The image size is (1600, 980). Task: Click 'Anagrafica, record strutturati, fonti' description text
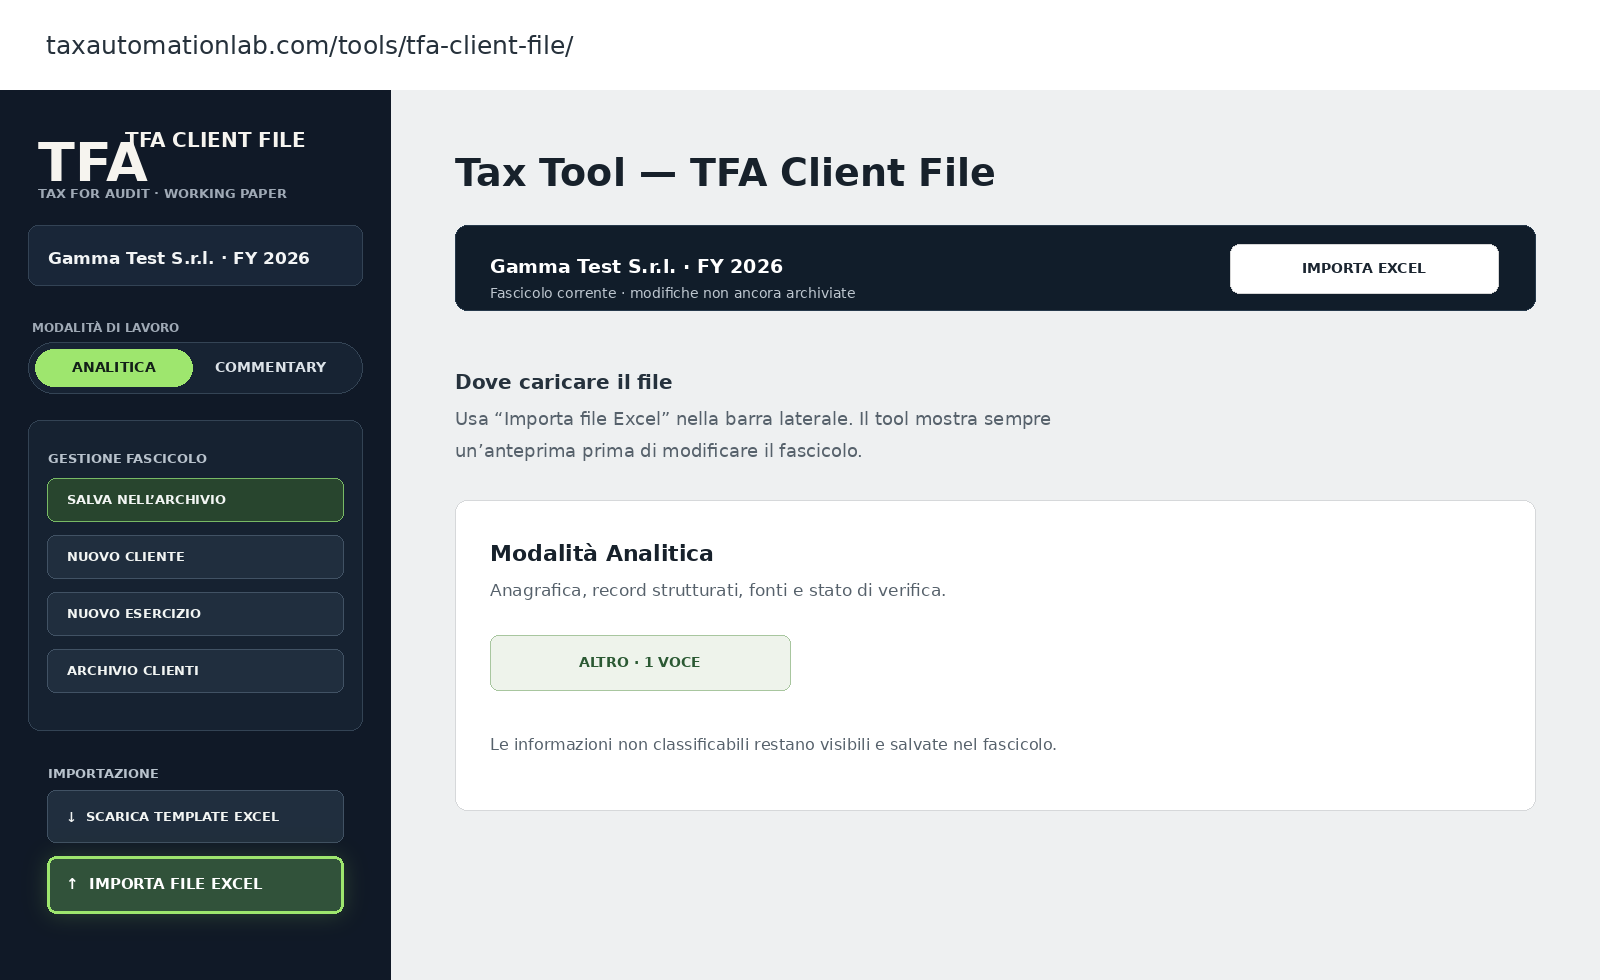pos(717,590)
